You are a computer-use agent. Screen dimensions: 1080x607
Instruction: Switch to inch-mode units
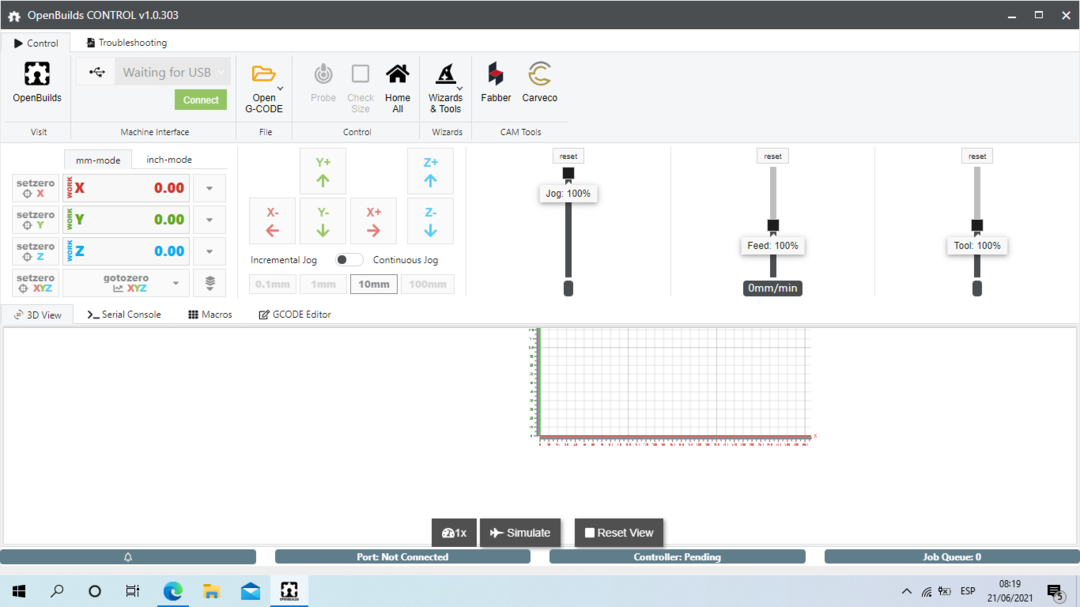169,160
